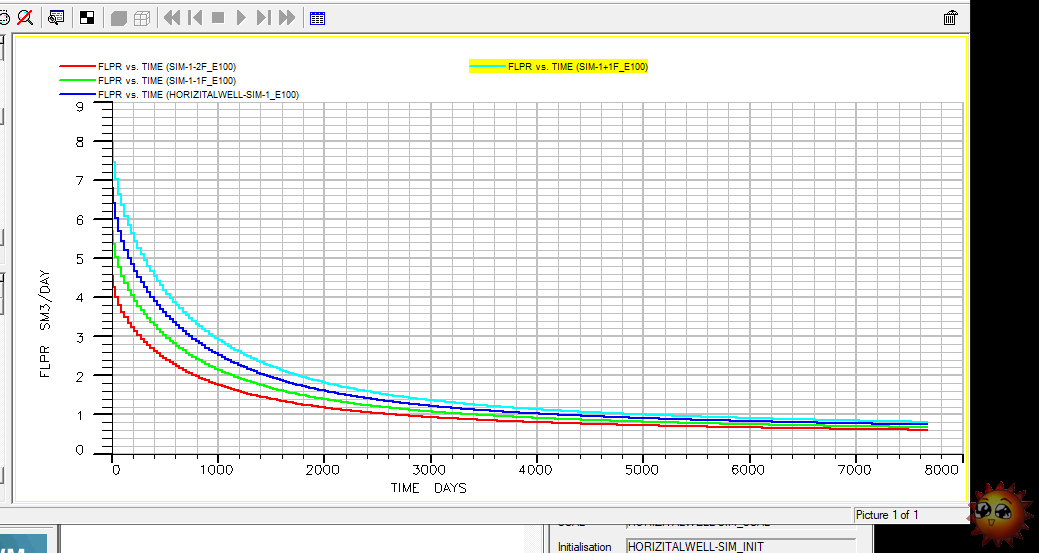Click the HORIZITALWELL-SIM_INIT initialisation field
Screen dimensions: 1039x553
click(x=741, y=546)
